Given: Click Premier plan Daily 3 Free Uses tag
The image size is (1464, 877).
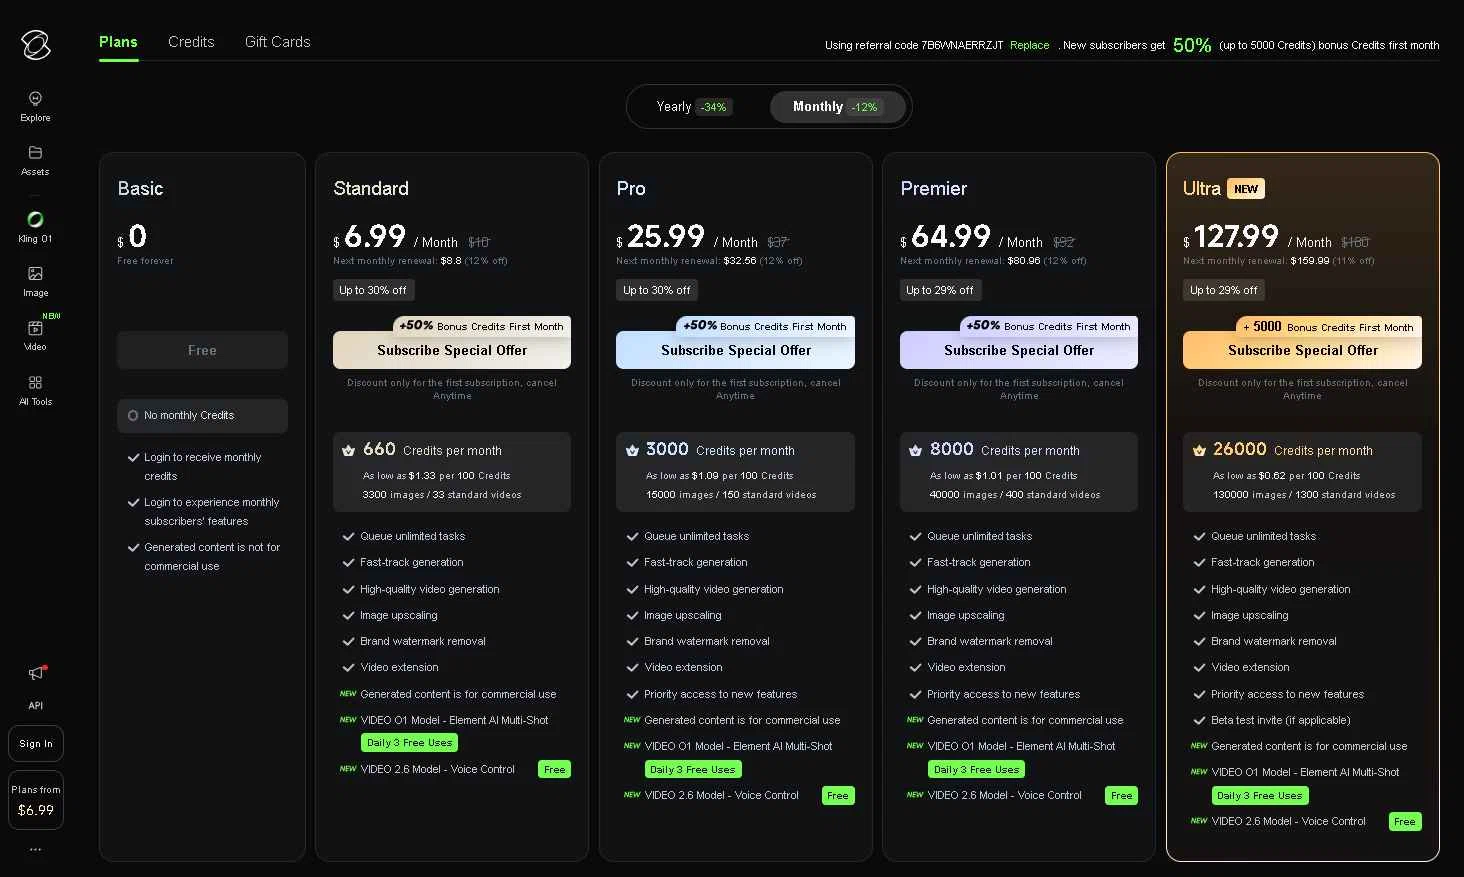Looking at the screenshot, I should [x=977, y=769].
